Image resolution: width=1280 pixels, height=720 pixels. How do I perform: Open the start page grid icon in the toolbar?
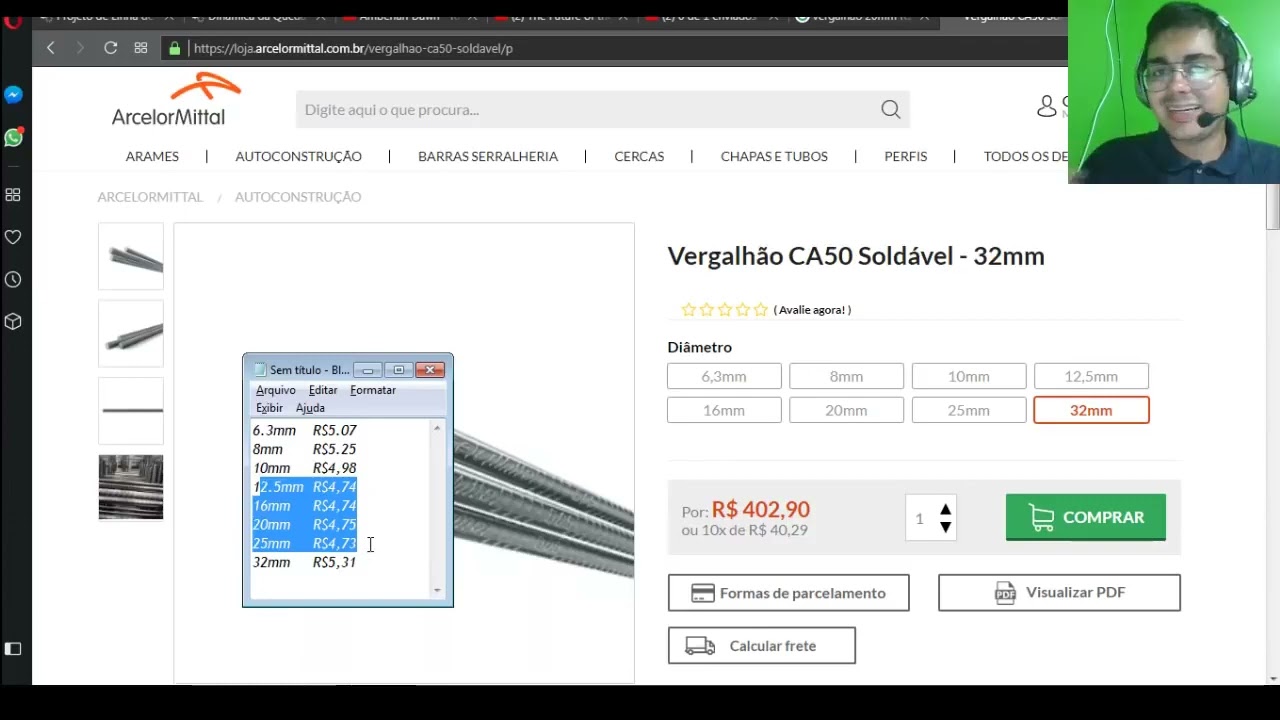click(141, 48)
